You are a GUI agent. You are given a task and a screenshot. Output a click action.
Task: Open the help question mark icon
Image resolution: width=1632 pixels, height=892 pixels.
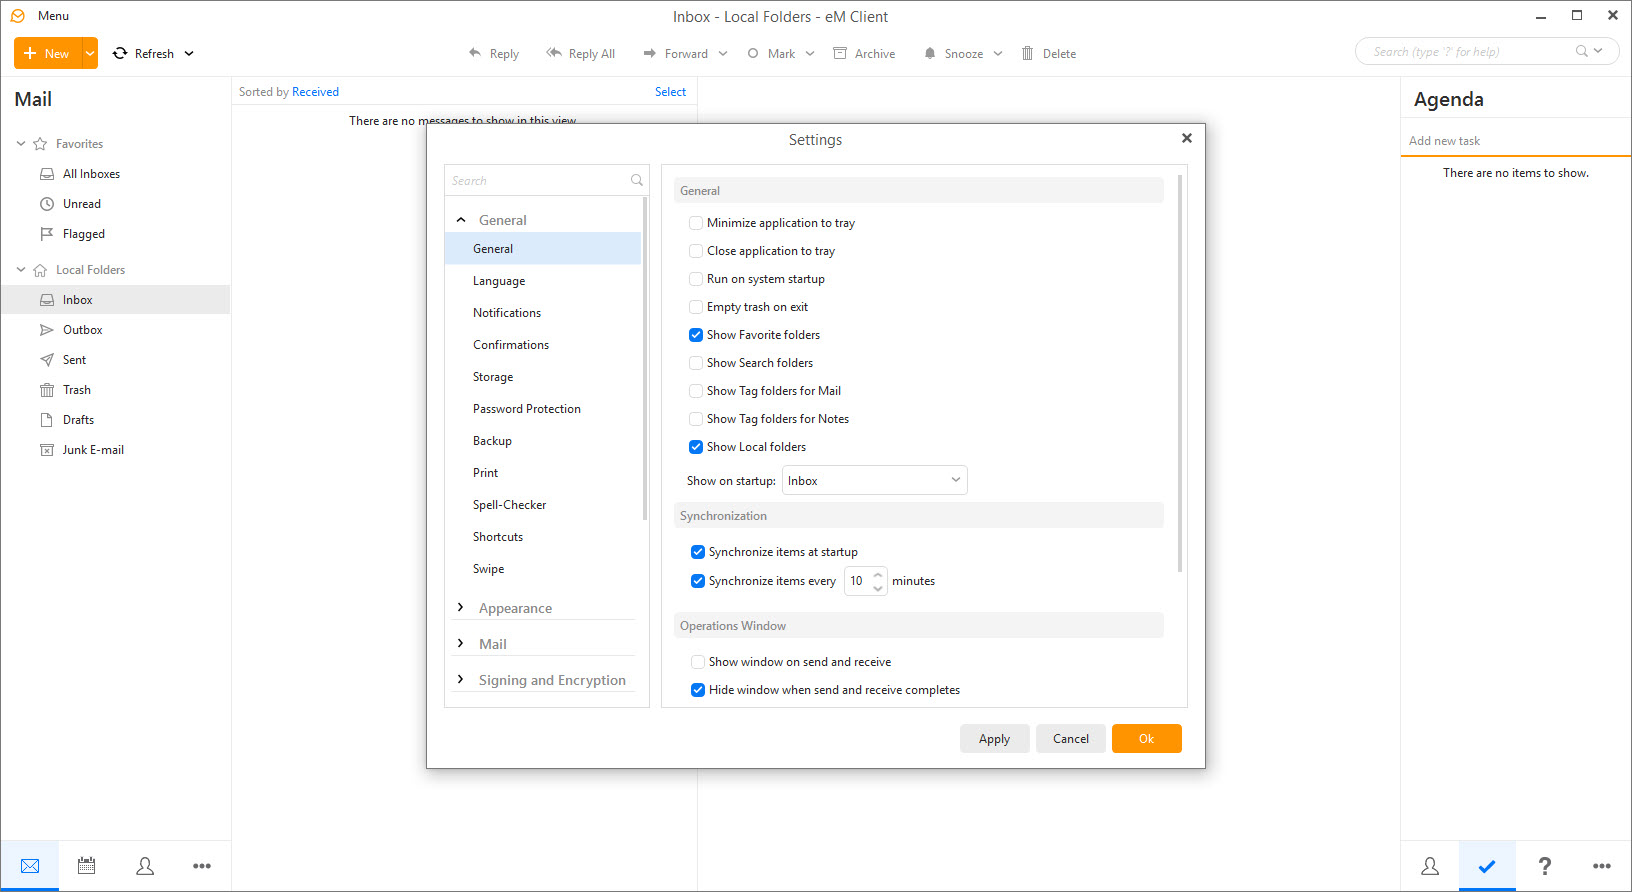coord(1544,866)
